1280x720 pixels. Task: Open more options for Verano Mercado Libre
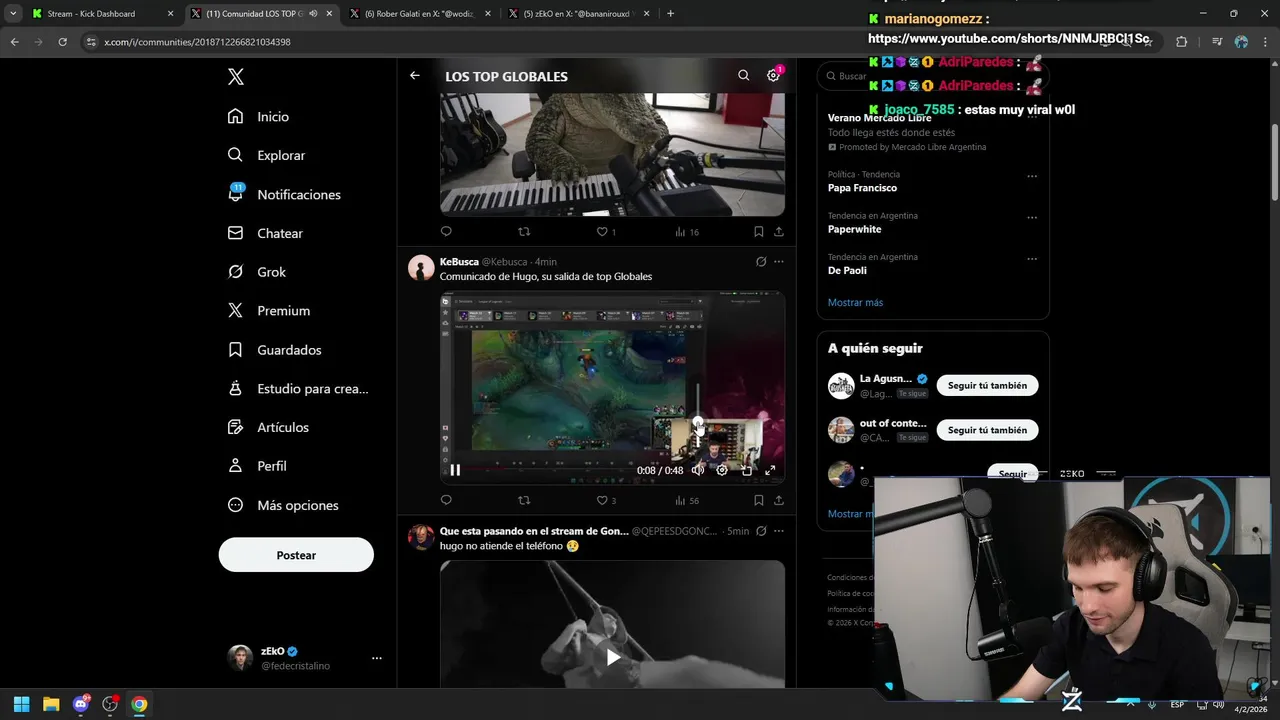pos(1032,117)
